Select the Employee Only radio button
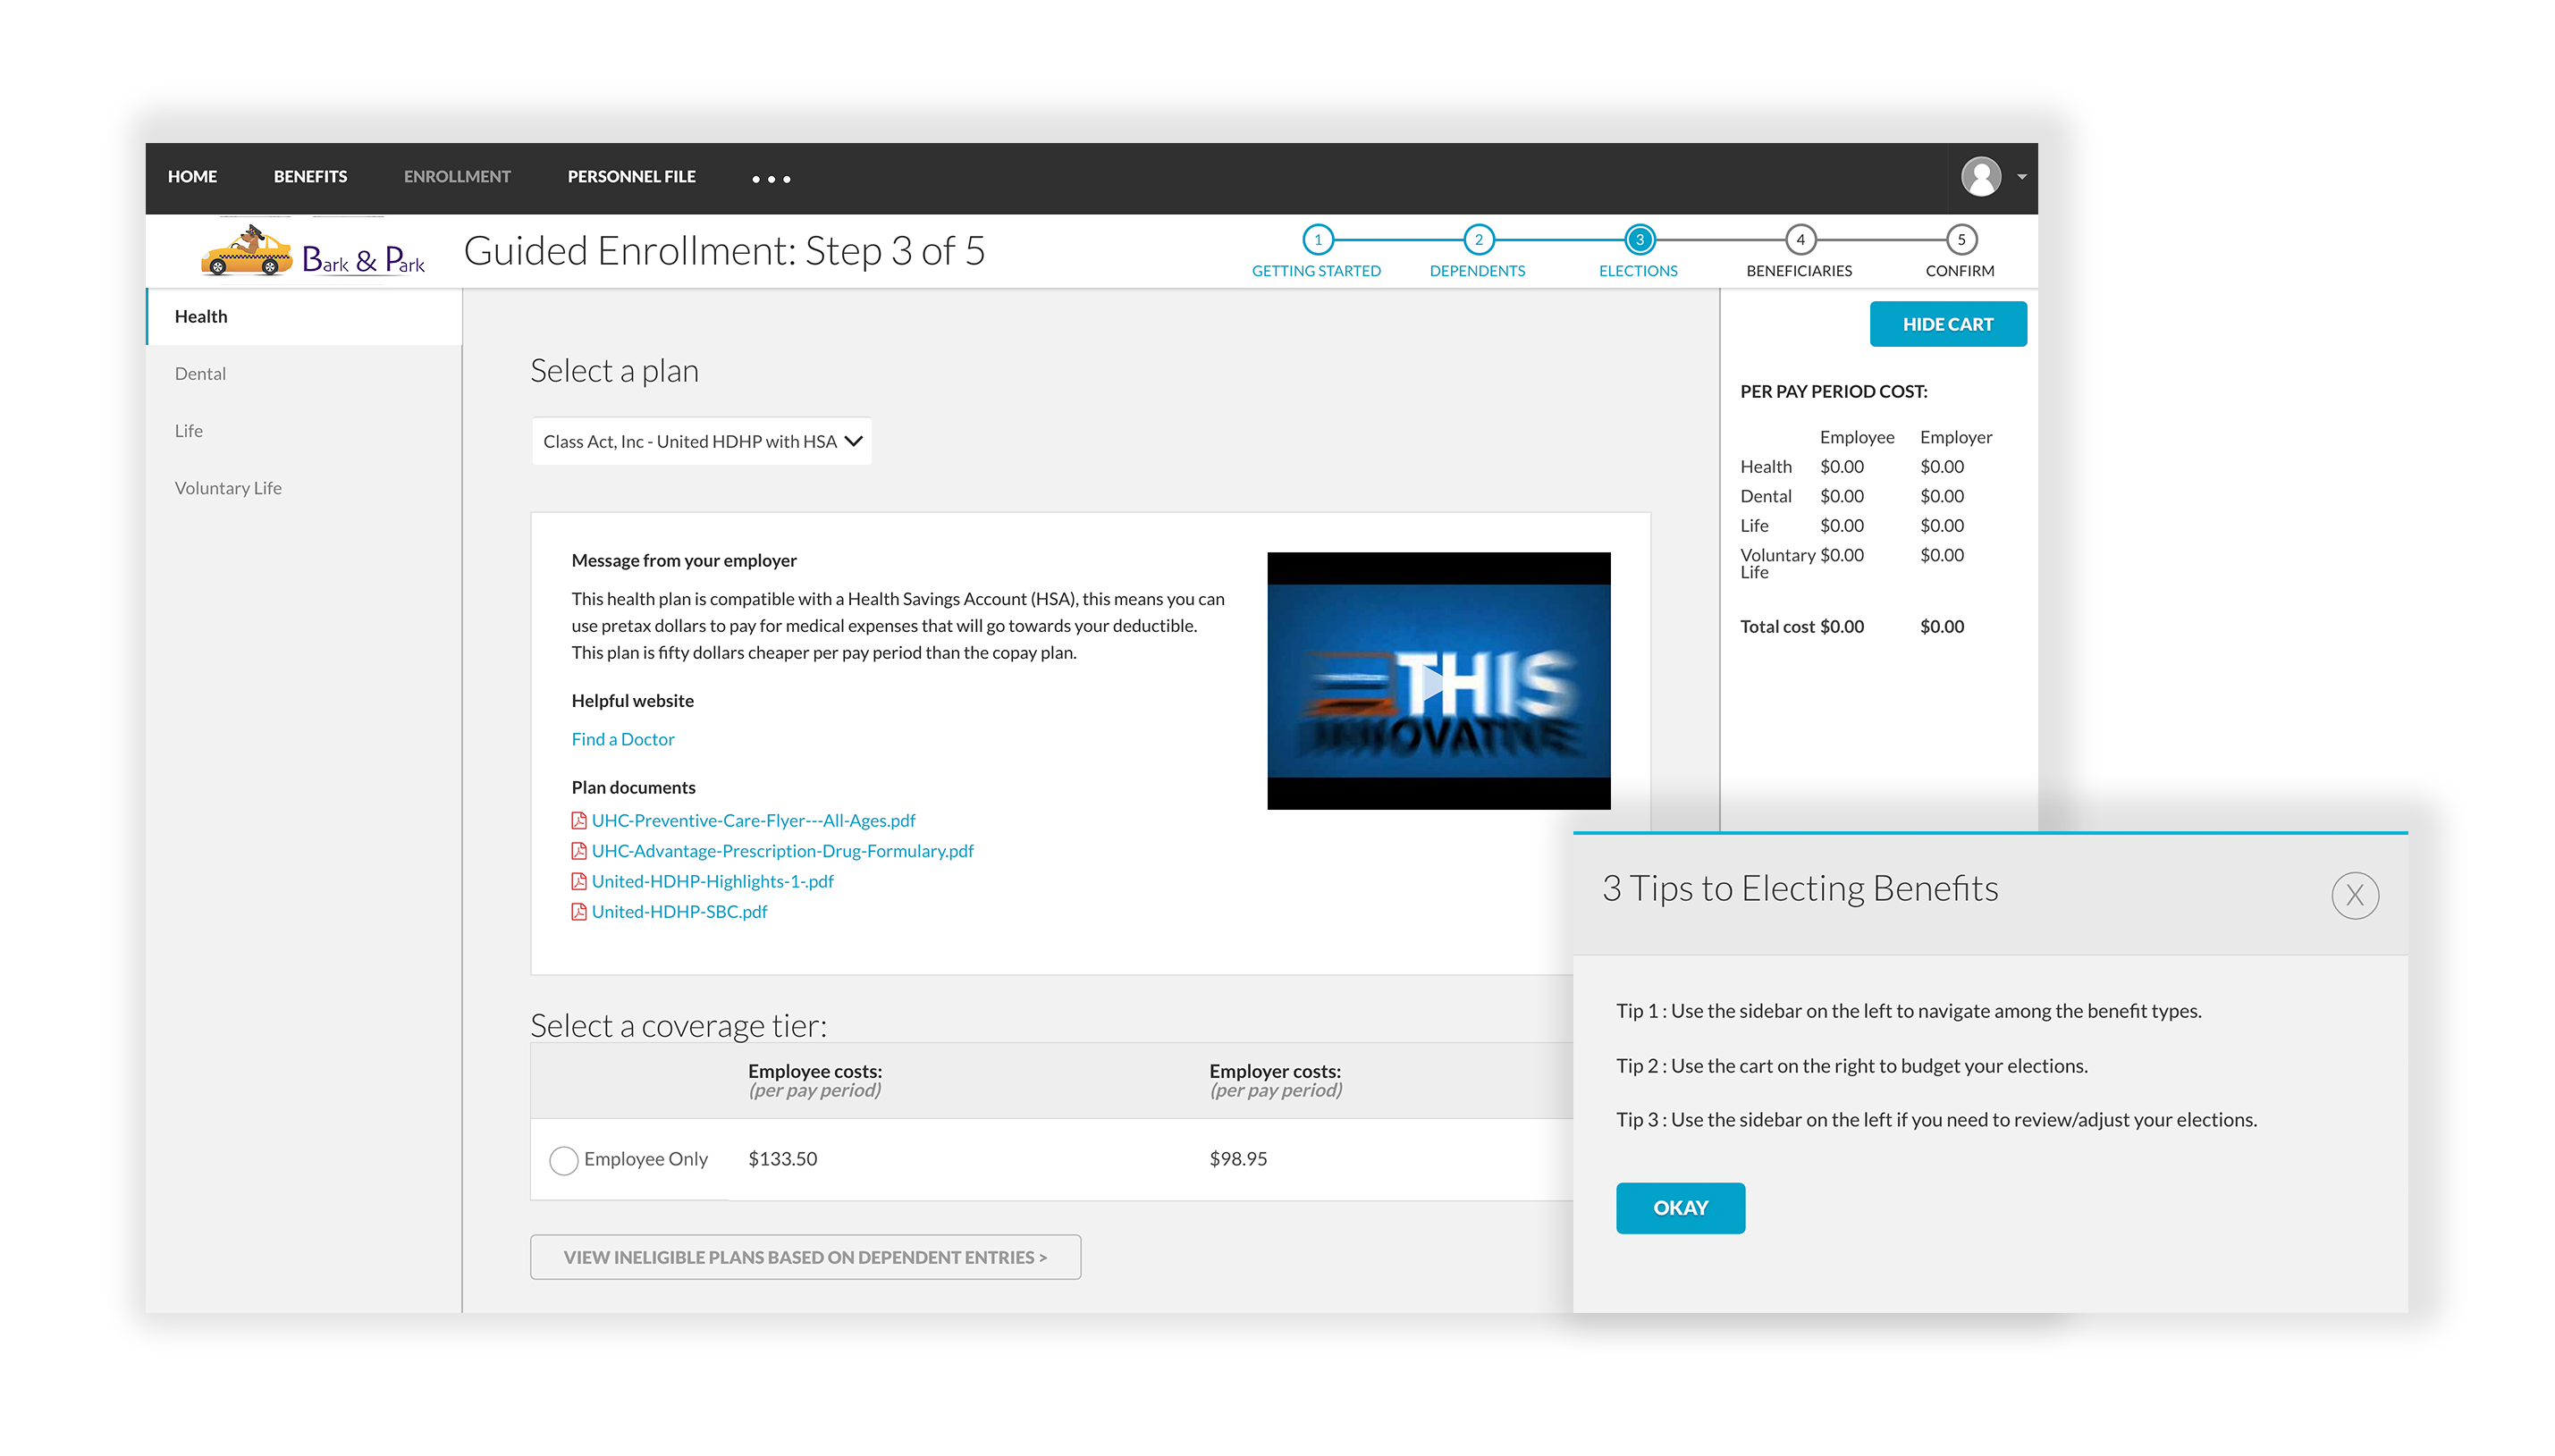Viewport: 2555px width, 1456px height. [x=563, y=1160]
